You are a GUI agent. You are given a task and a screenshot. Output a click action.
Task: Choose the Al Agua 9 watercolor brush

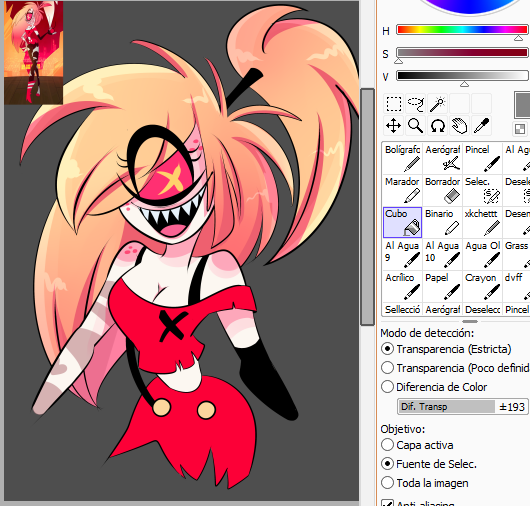[x=403, y=255]
